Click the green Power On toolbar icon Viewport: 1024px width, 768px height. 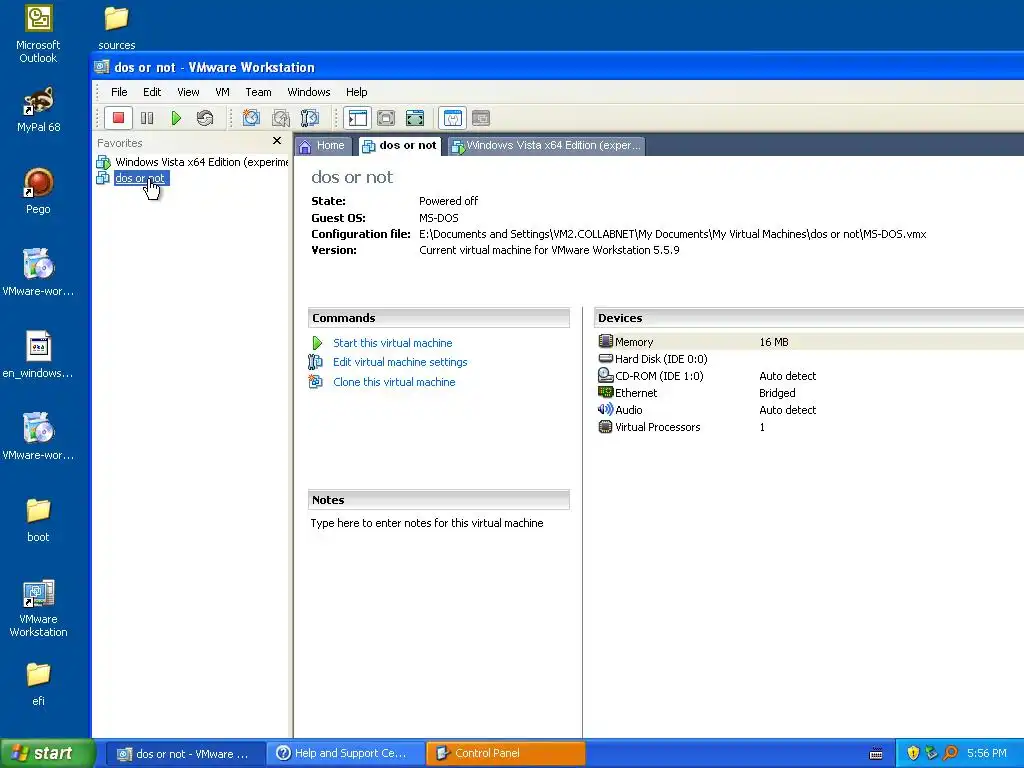(x=176, y=118)
